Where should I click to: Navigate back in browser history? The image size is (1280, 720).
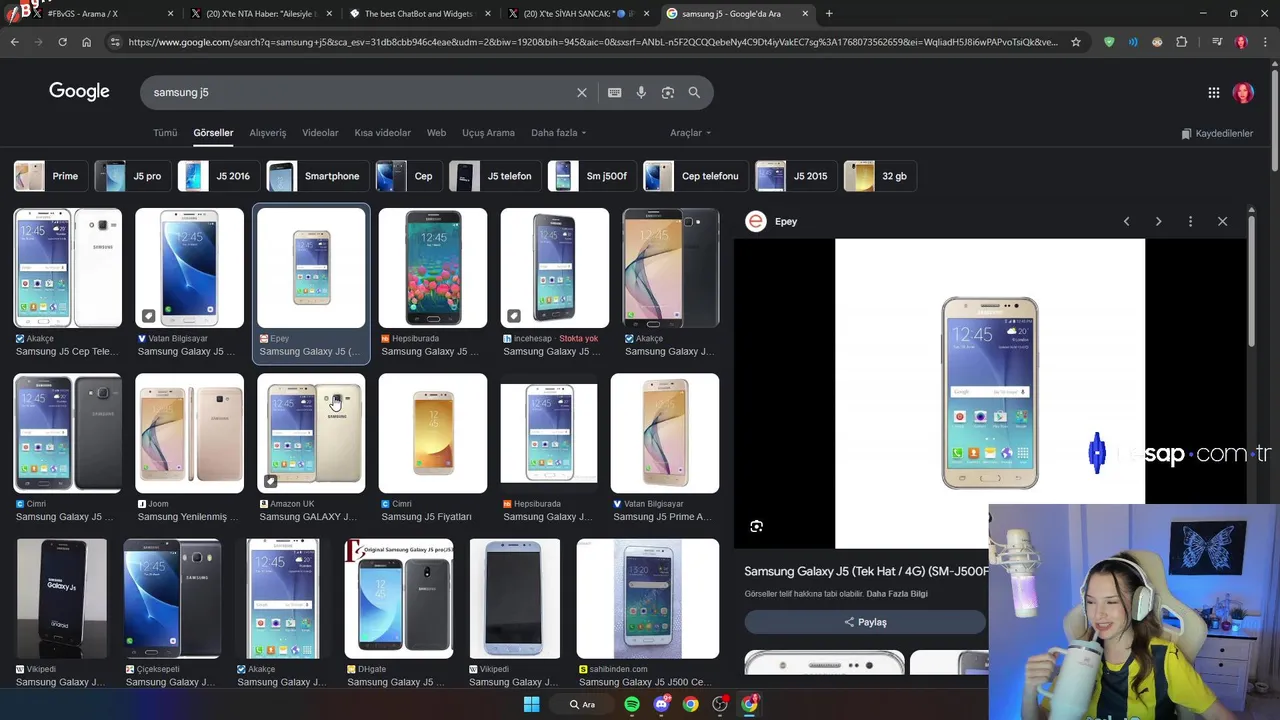click(14, 42)
